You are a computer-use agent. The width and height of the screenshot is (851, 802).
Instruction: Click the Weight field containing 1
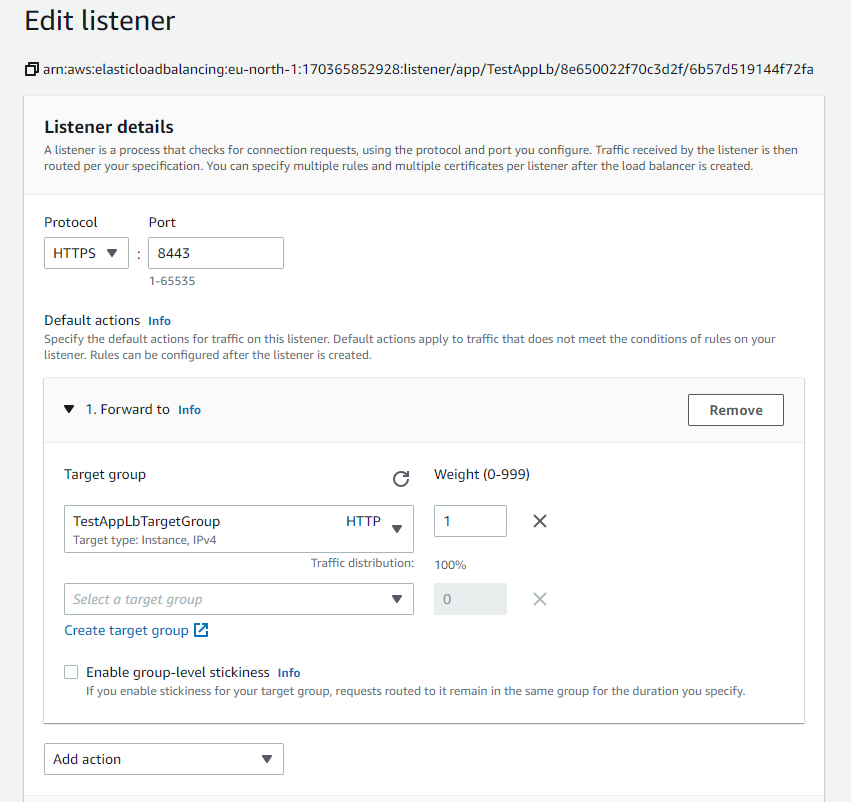pos(470,521)
